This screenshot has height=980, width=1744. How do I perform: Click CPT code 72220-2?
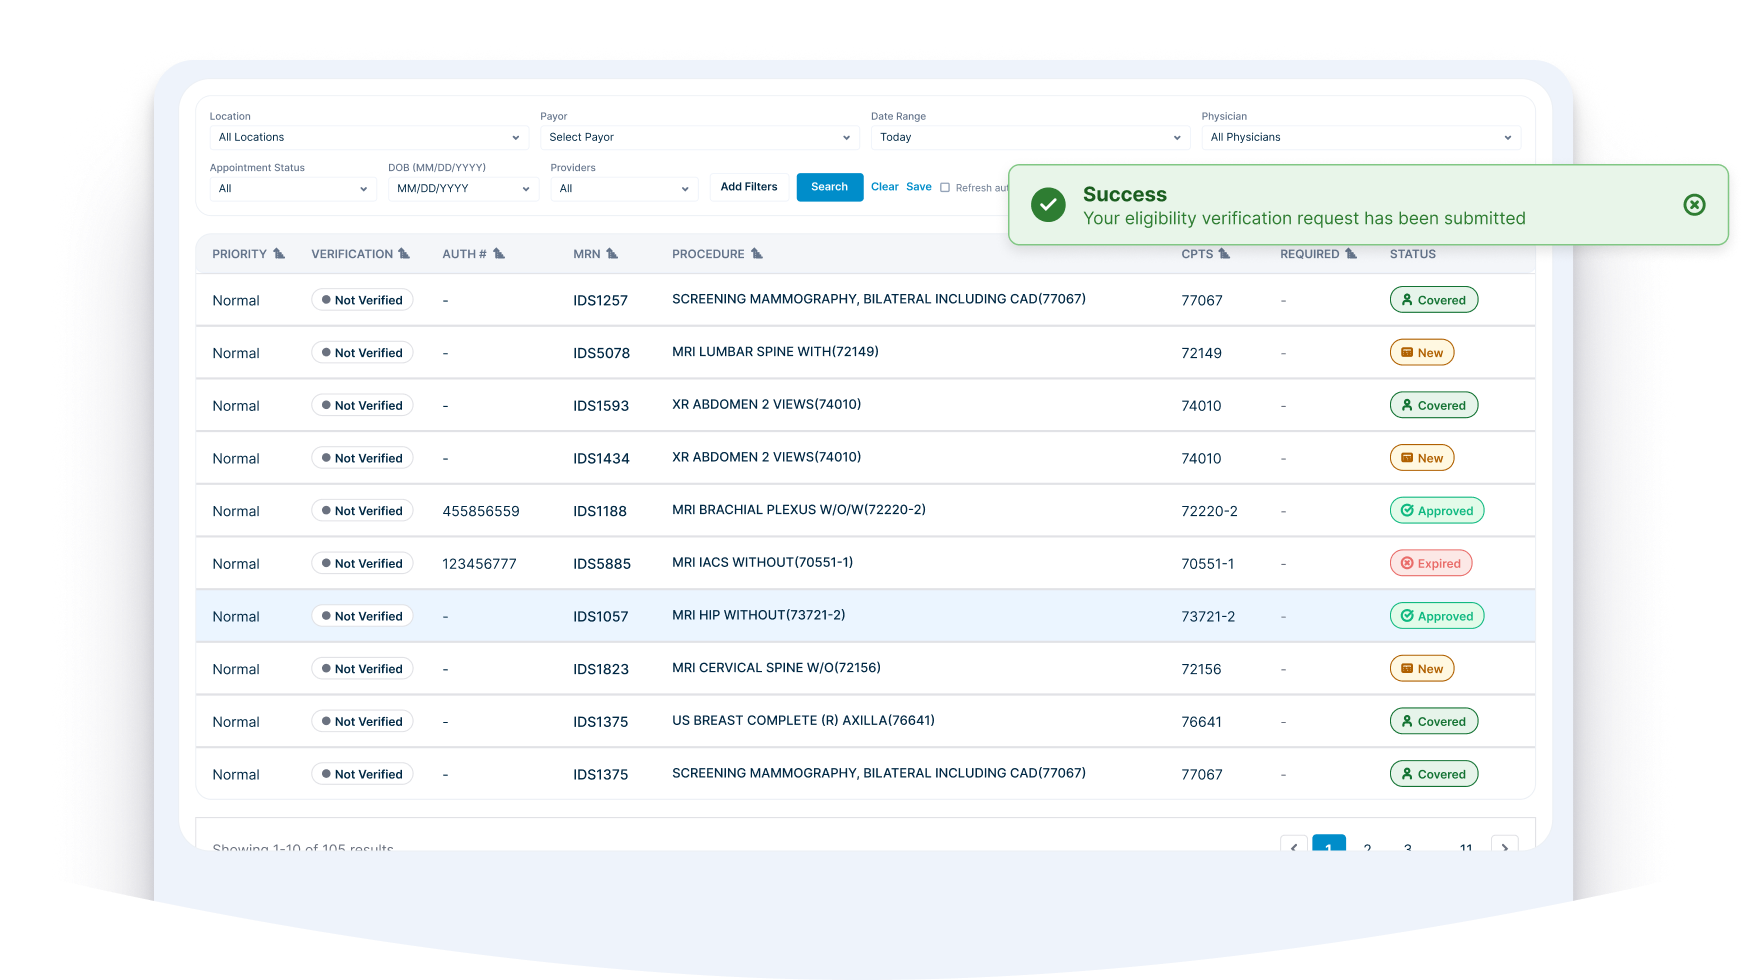click(x=1210, y=511)
